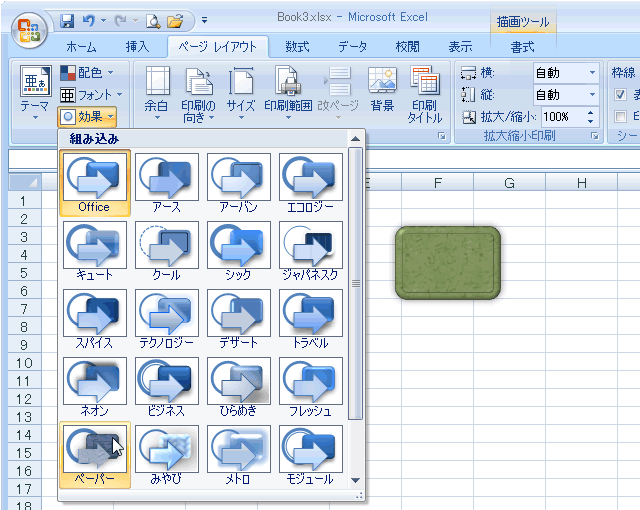Open print preview from quick access toolbar
The image size is (640, 510).
tap(153, 20)
